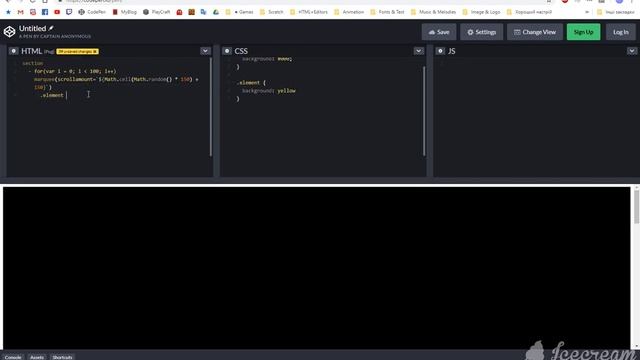This screenshot has width=640, height=360.
Task: Click the CodePen logo icon
Action: 9,32
